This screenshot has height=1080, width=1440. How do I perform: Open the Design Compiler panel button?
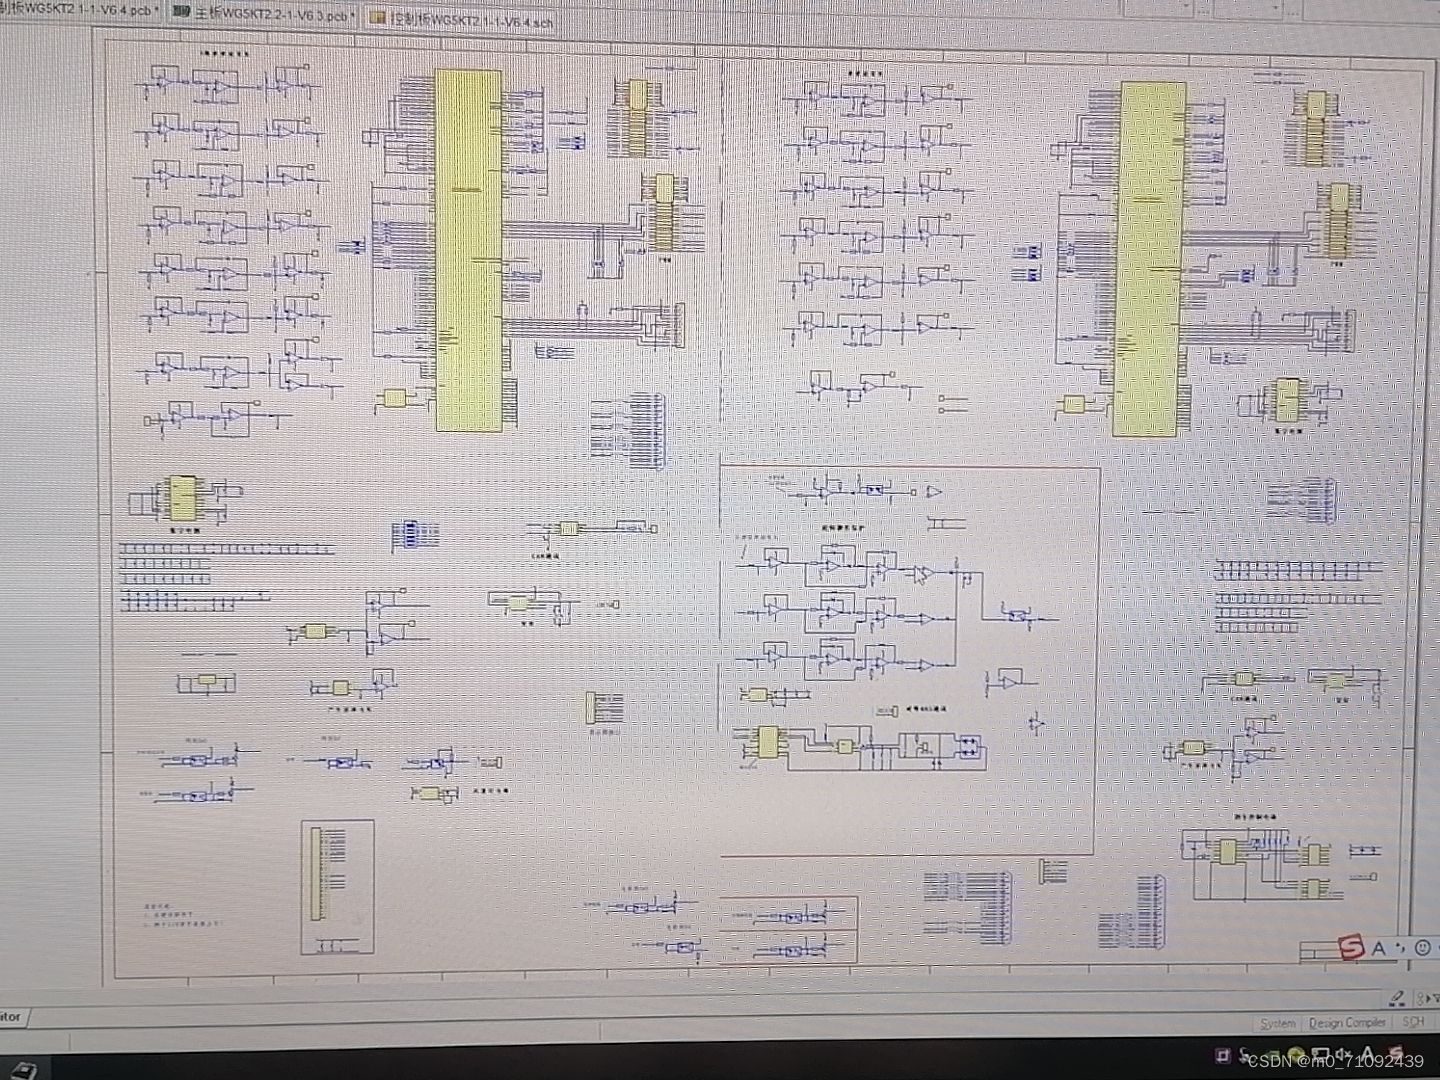tap(1346, 1023)
